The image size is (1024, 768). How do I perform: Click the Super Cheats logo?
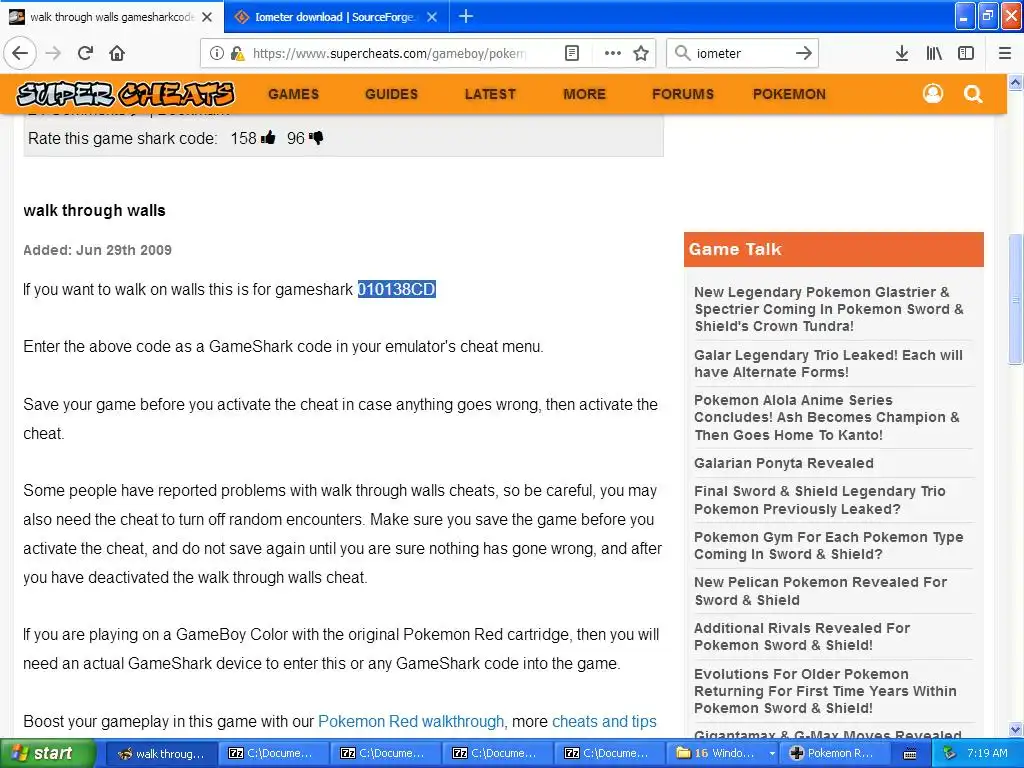tap(125, 94)
